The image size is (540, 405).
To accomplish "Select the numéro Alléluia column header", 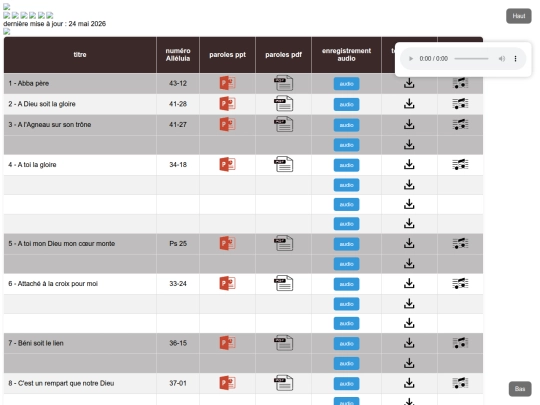I will pyautogui.click(x=178, y=55).
